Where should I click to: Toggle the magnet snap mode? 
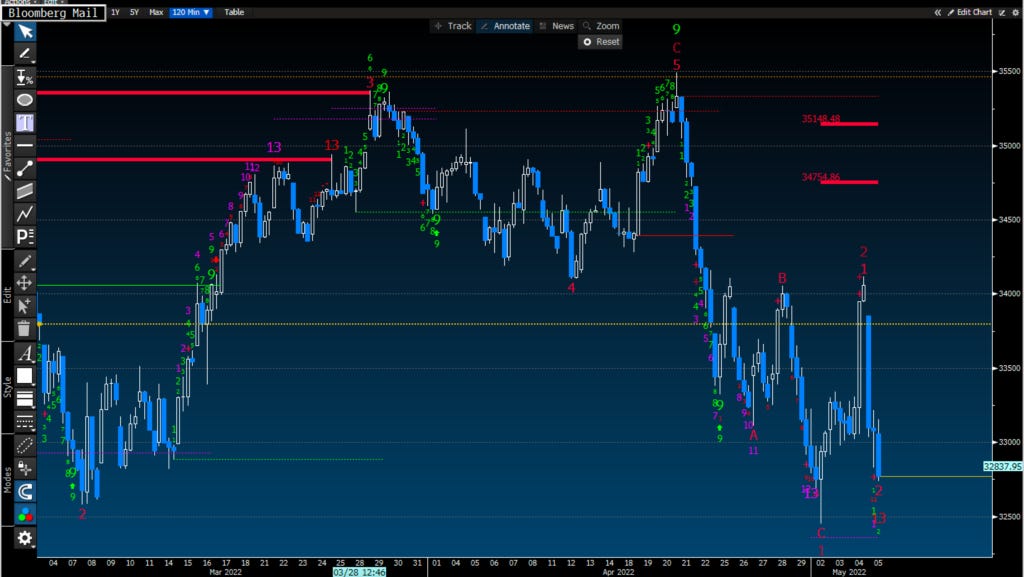pos(25,491)
